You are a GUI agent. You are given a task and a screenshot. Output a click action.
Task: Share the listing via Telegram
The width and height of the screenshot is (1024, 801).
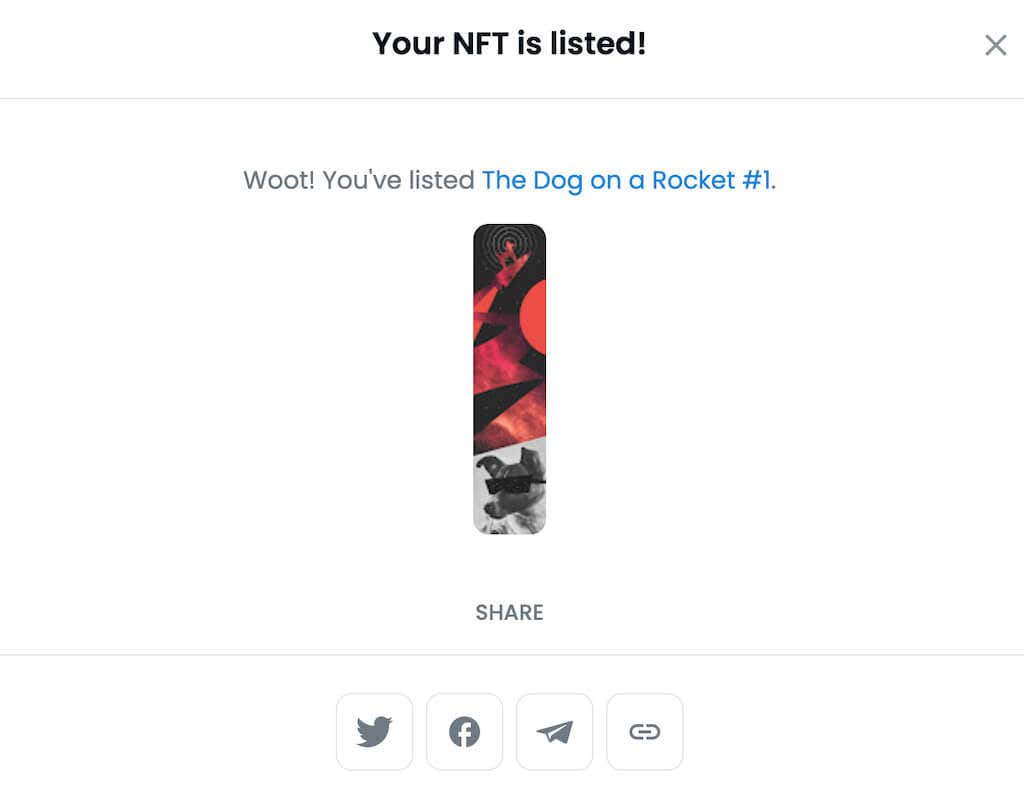[554, 732]
